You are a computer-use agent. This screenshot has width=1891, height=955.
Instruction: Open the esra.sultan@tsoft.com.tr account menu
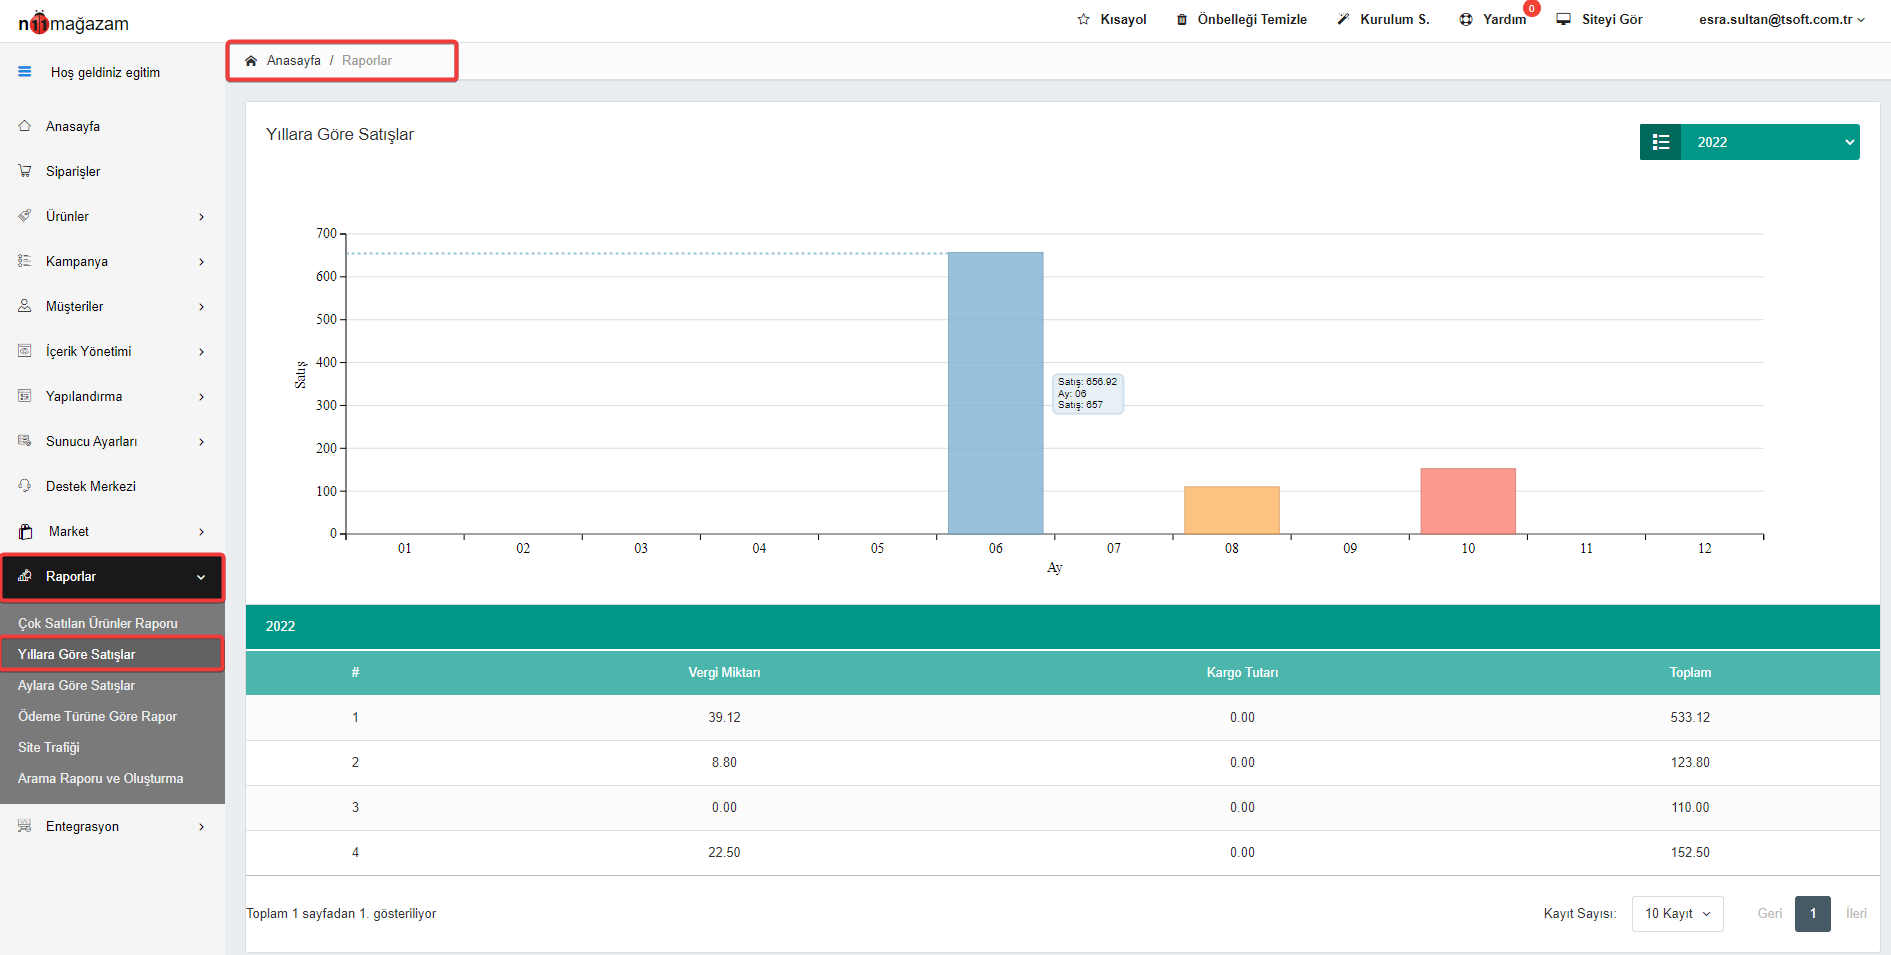pyautogui.click(x=1782, y=19)
